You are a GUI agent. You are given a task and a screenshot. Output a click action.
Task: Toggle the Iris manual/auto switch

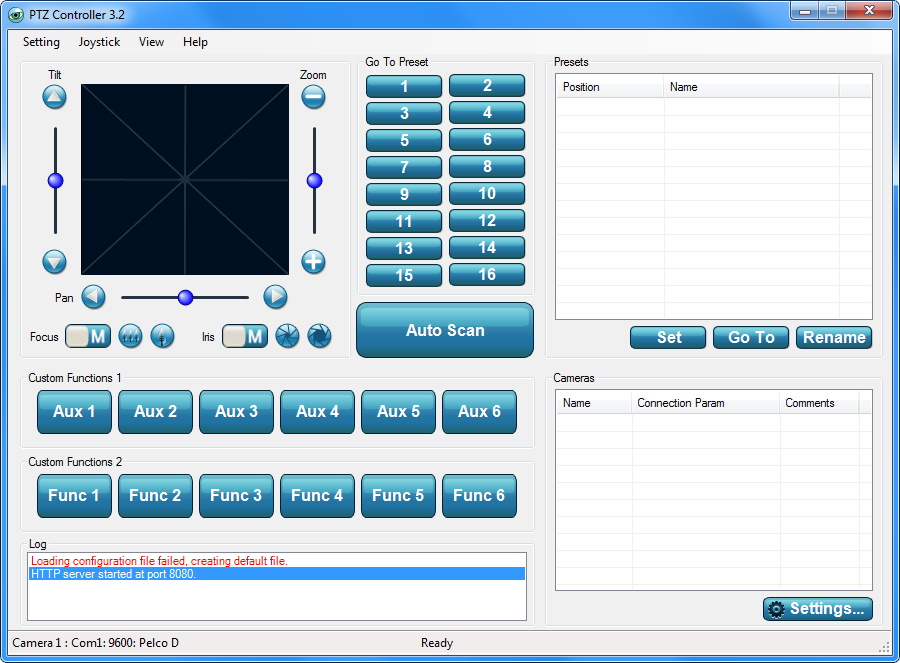point(245,336)
